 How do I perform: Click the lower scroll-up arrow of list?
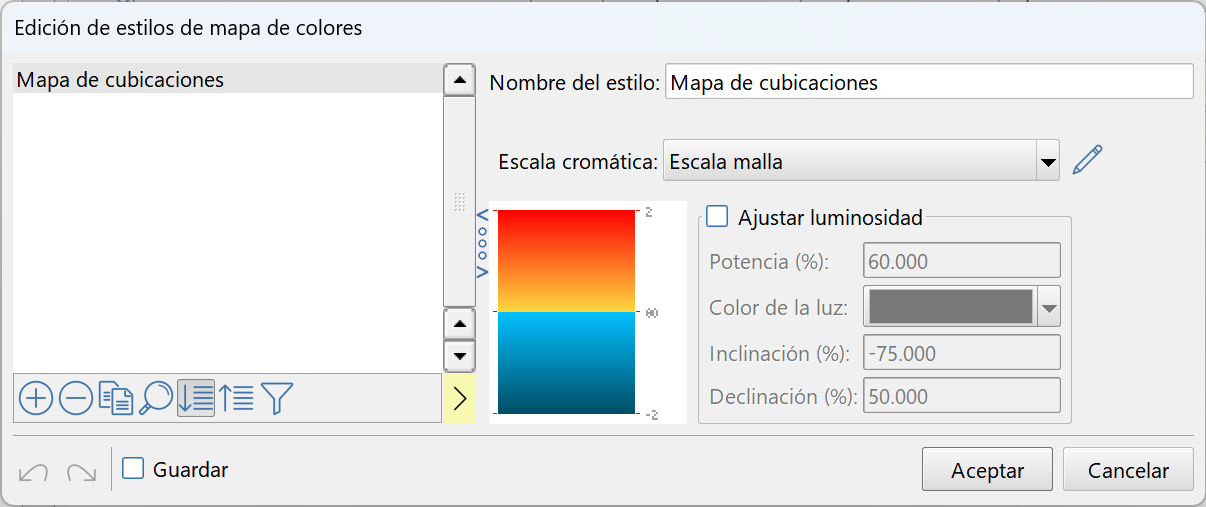coord(459,323)
